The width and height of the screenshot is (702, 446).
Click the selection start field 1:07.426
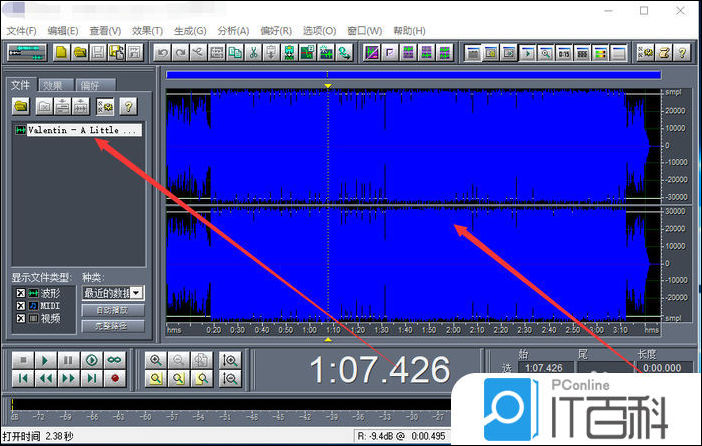pyautogui.click(x=544, y=368)
